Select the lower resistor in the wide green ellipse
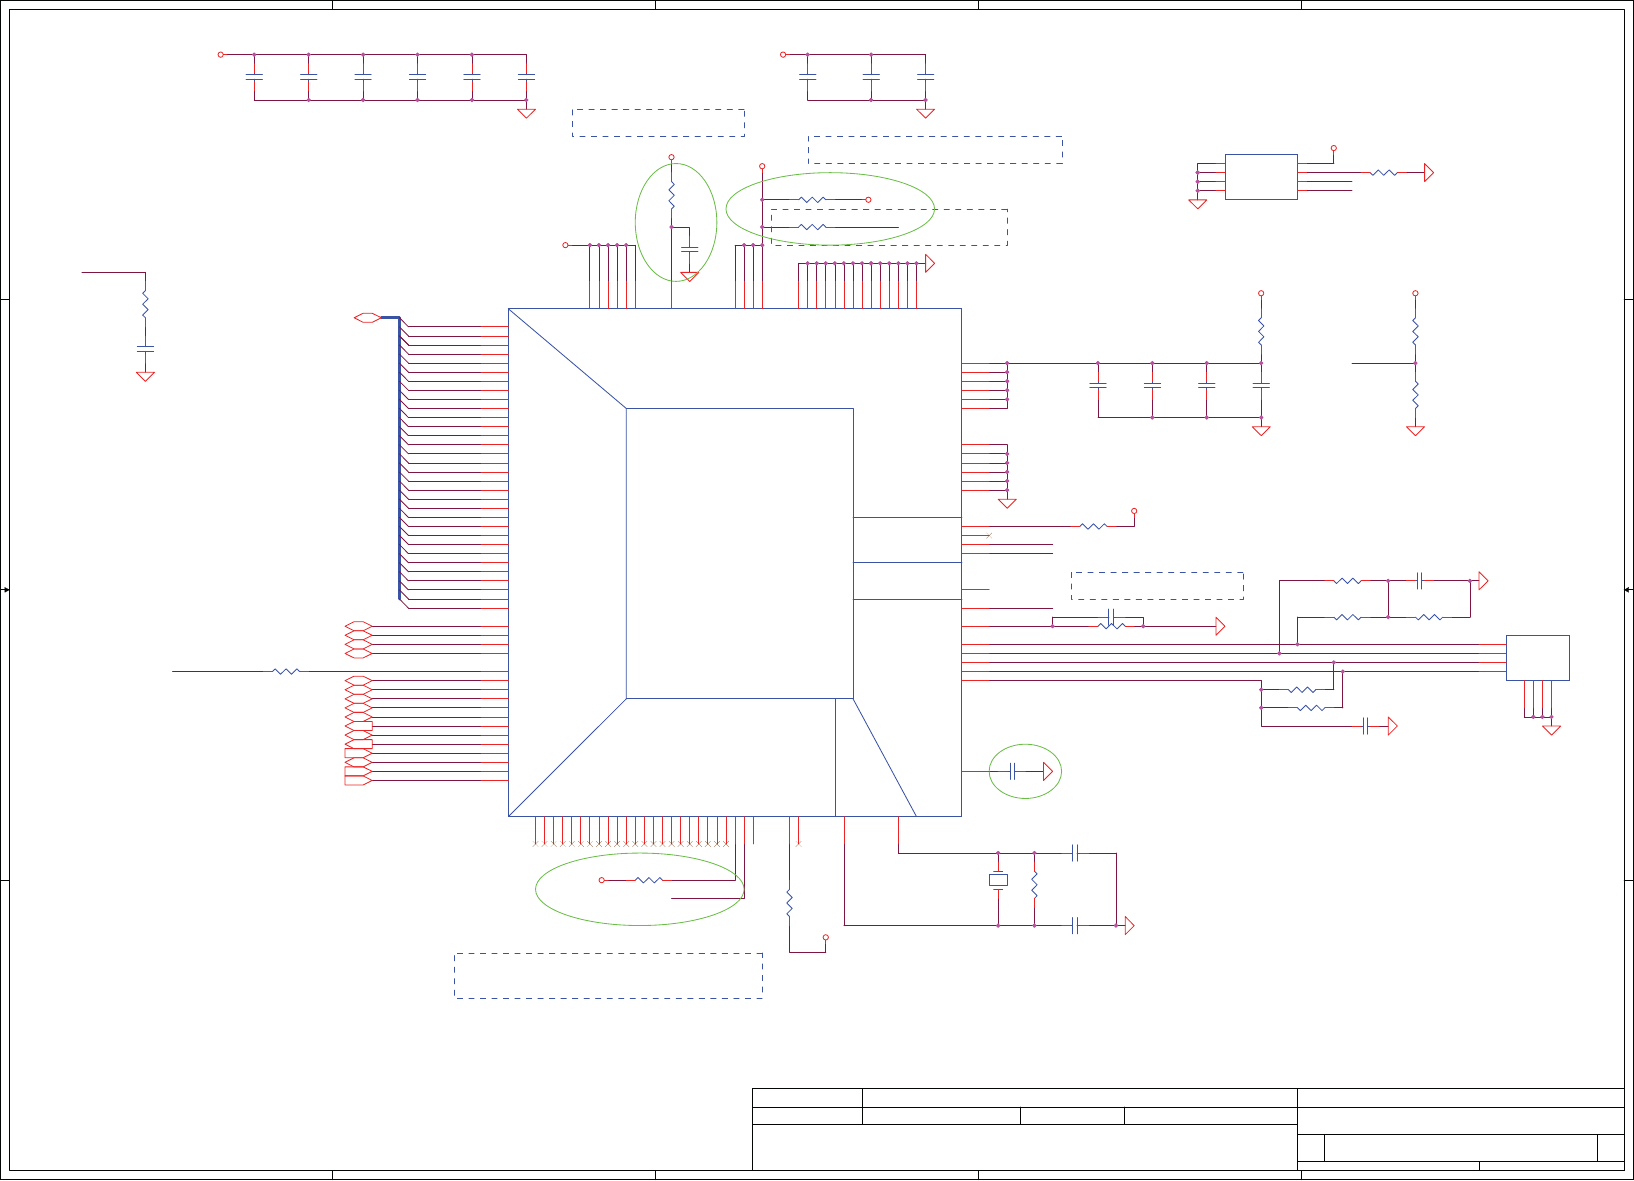This screenshot has width=1634, height=1181. click(x=813, y=227)
